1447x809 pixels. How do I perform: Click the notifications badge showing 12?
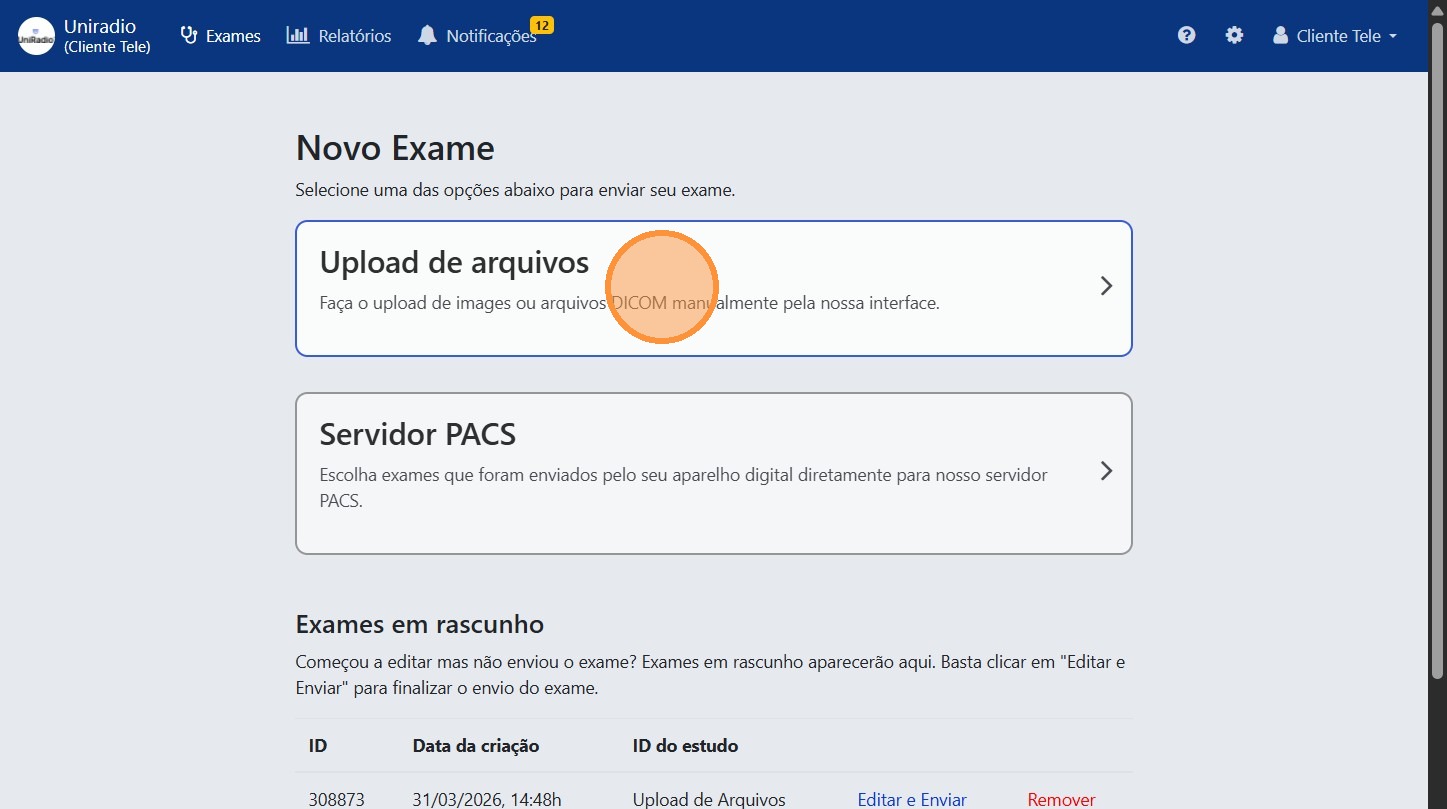click(x=539, y=24)
